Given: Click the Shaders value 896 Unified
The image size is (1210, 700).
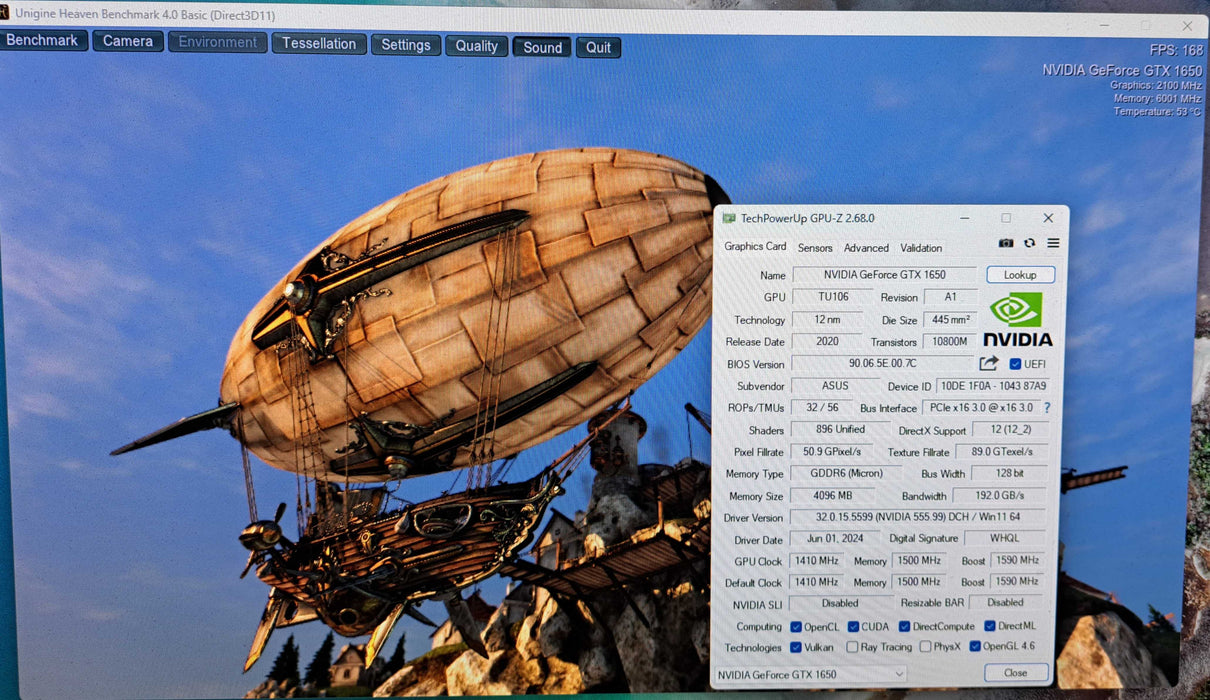Looking at the screenshot, I should pos(840,430).
